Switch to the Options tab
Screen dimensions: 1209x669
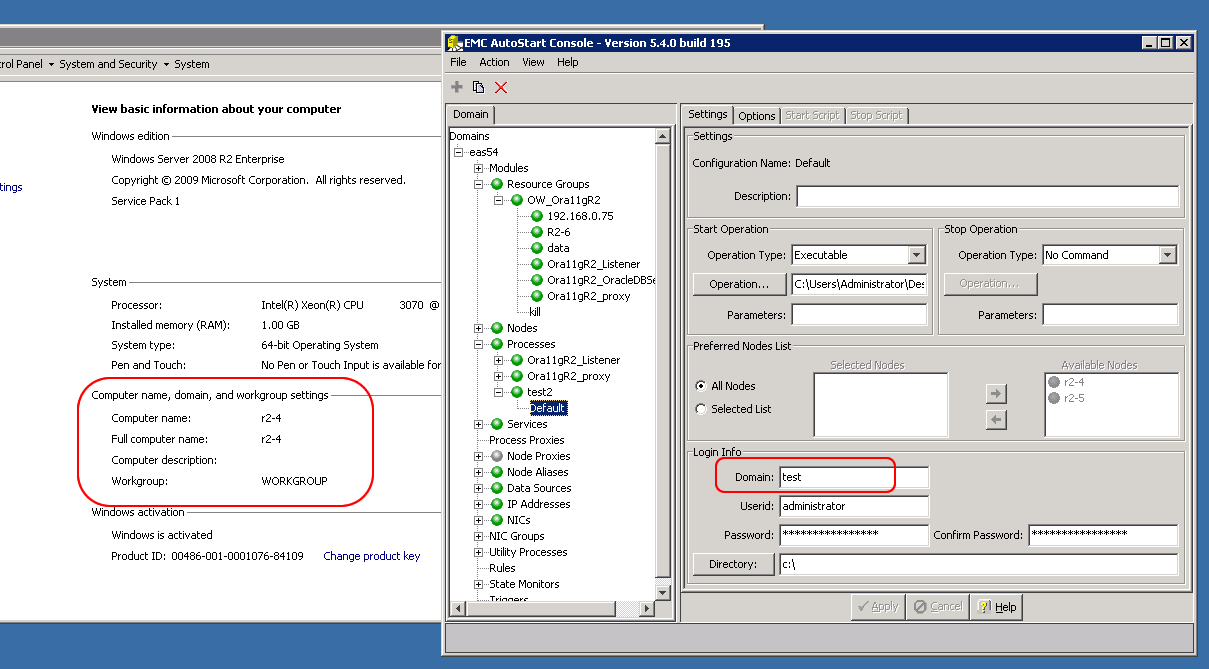(x=757, y=116)
